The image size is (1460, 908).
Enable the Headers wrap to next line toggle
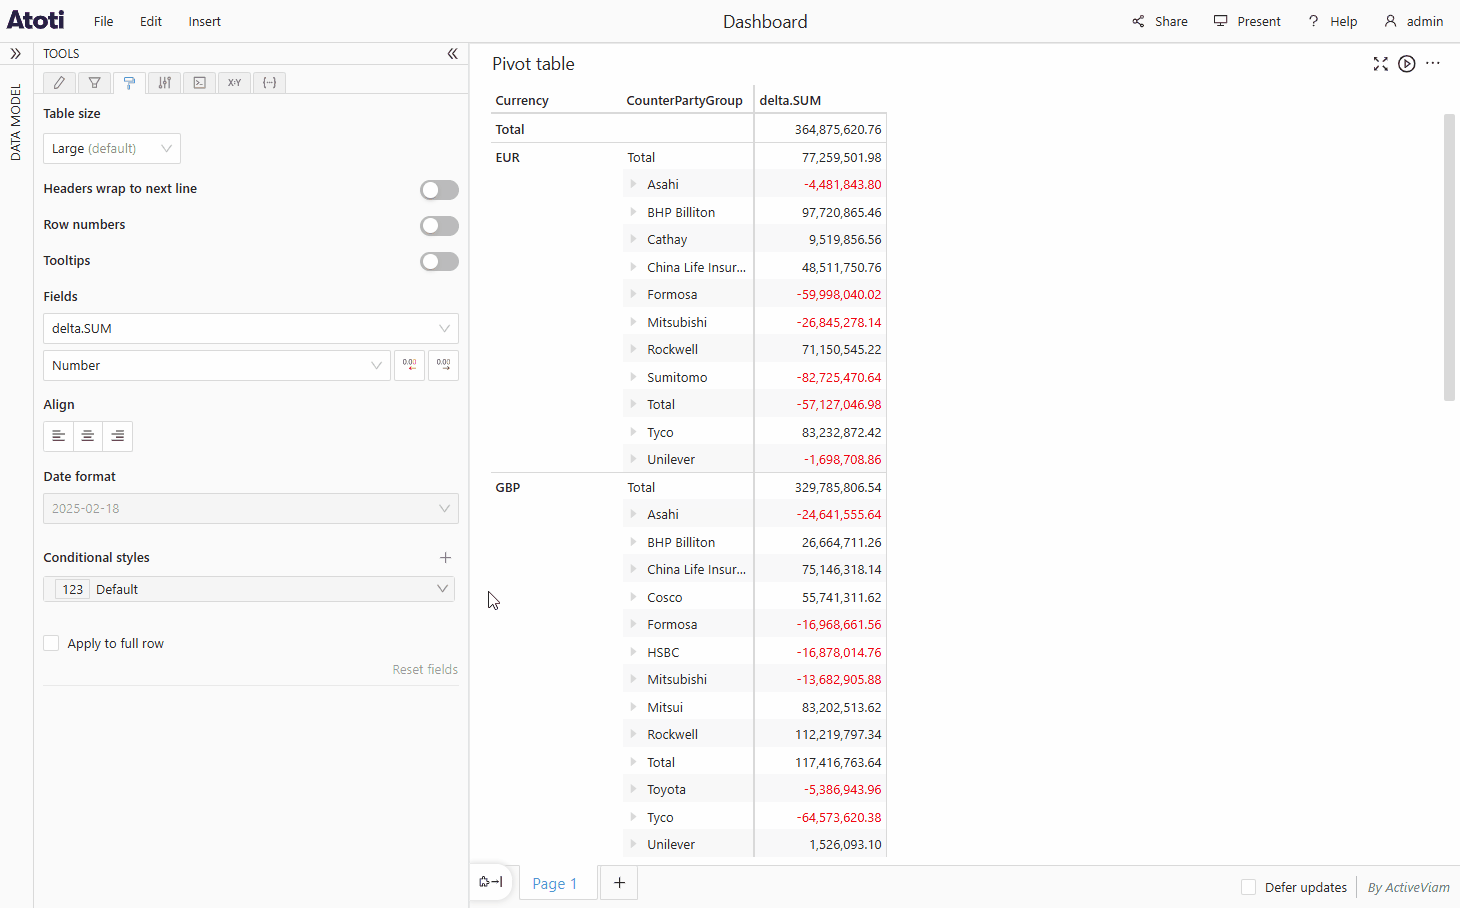click(439, 189)
